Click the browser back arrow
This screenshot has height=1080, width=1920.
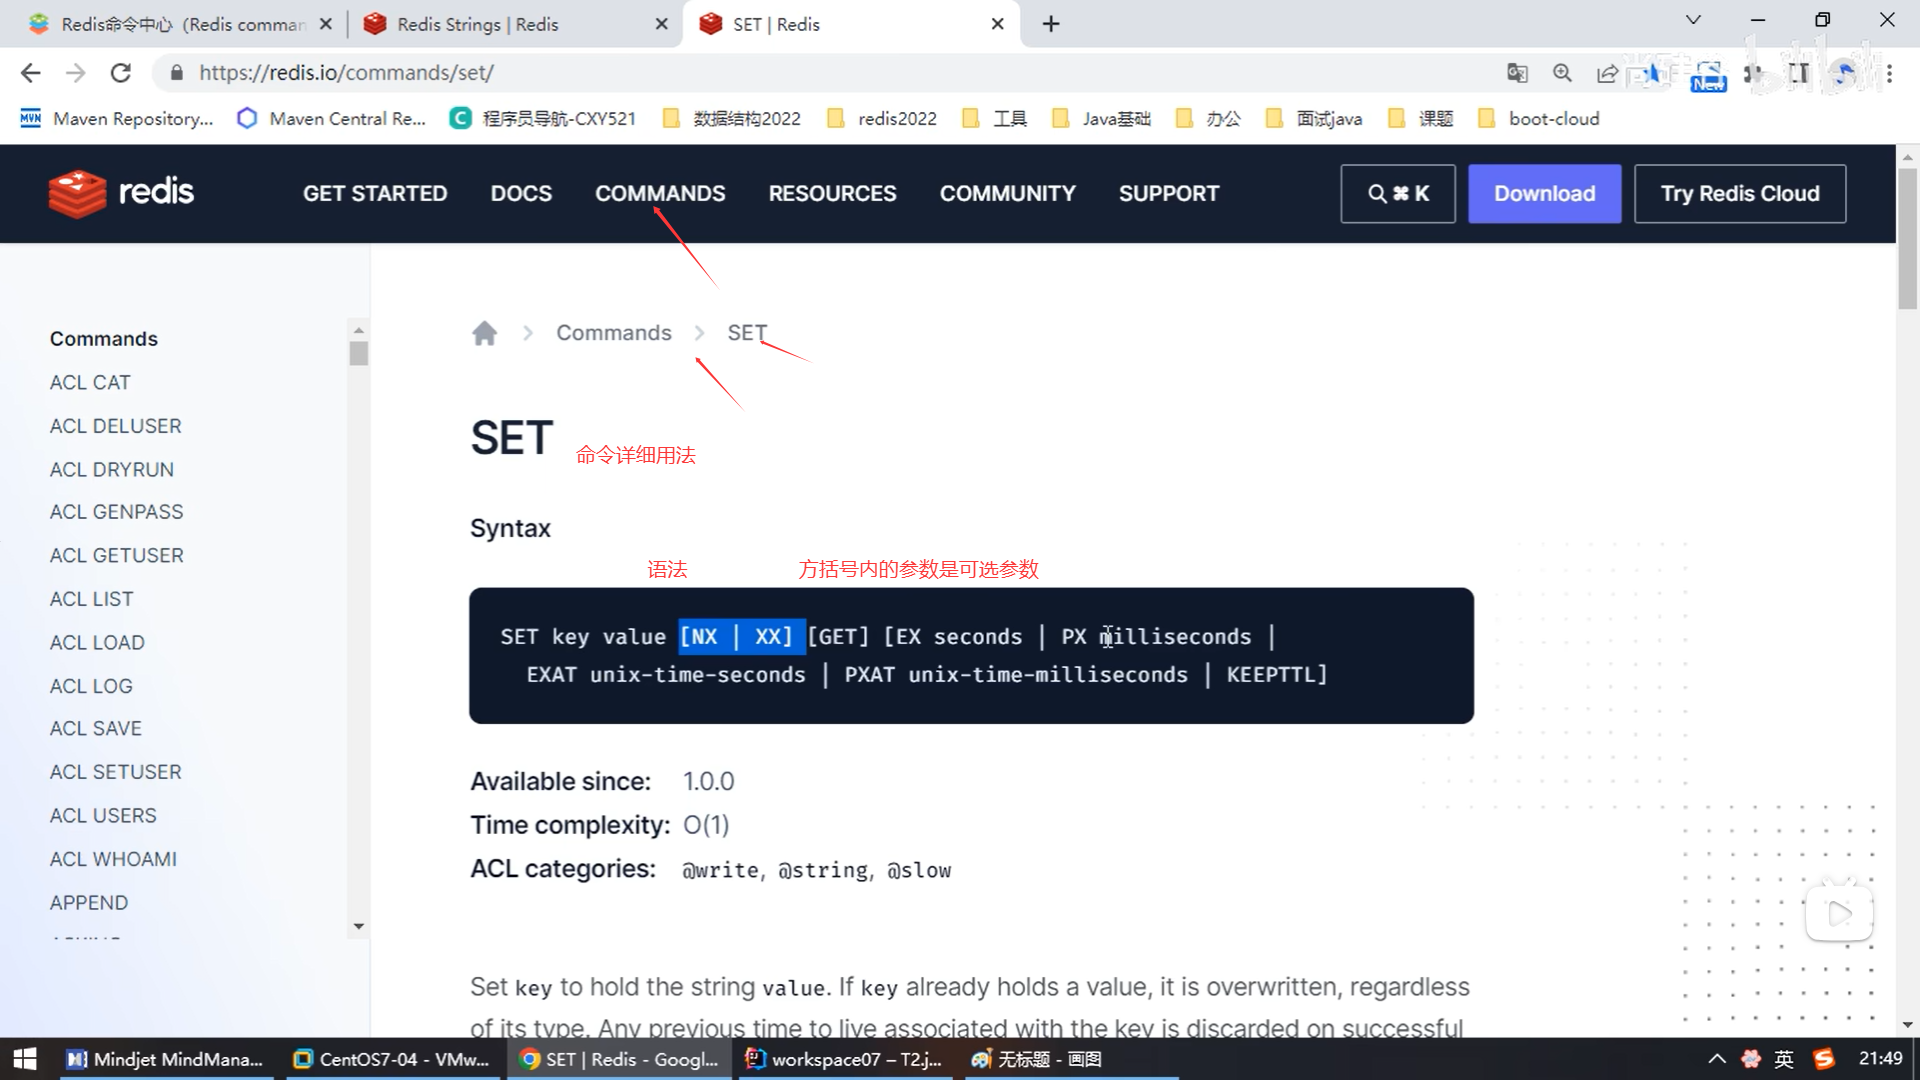click(x=31, y=73)
